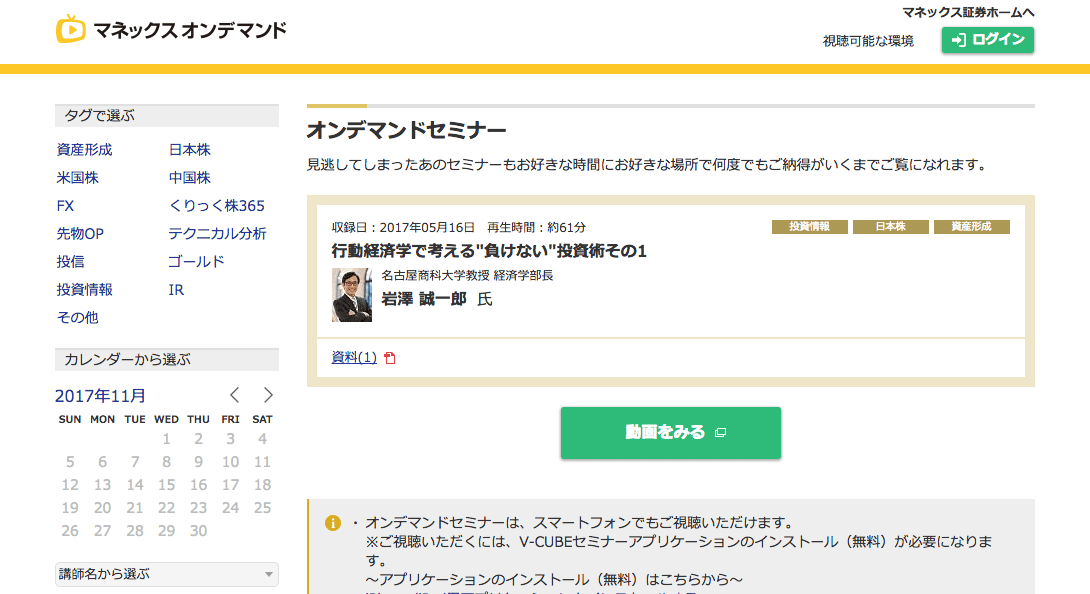Select the 日本株 tag in sidebar
Image resolution: width=1090 pixels, height=594 pixels.
pos(189,150)
